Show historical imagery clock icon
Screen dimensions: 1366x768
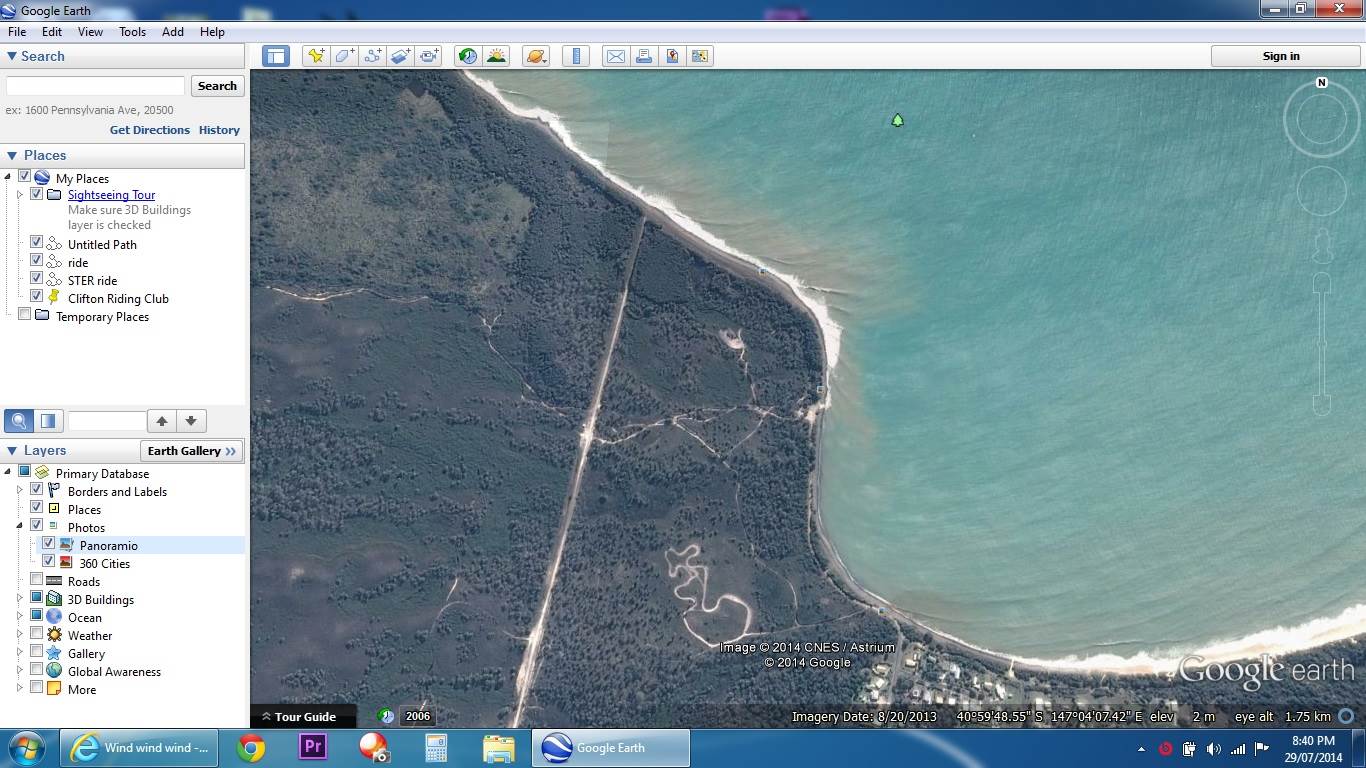[468, 56]
